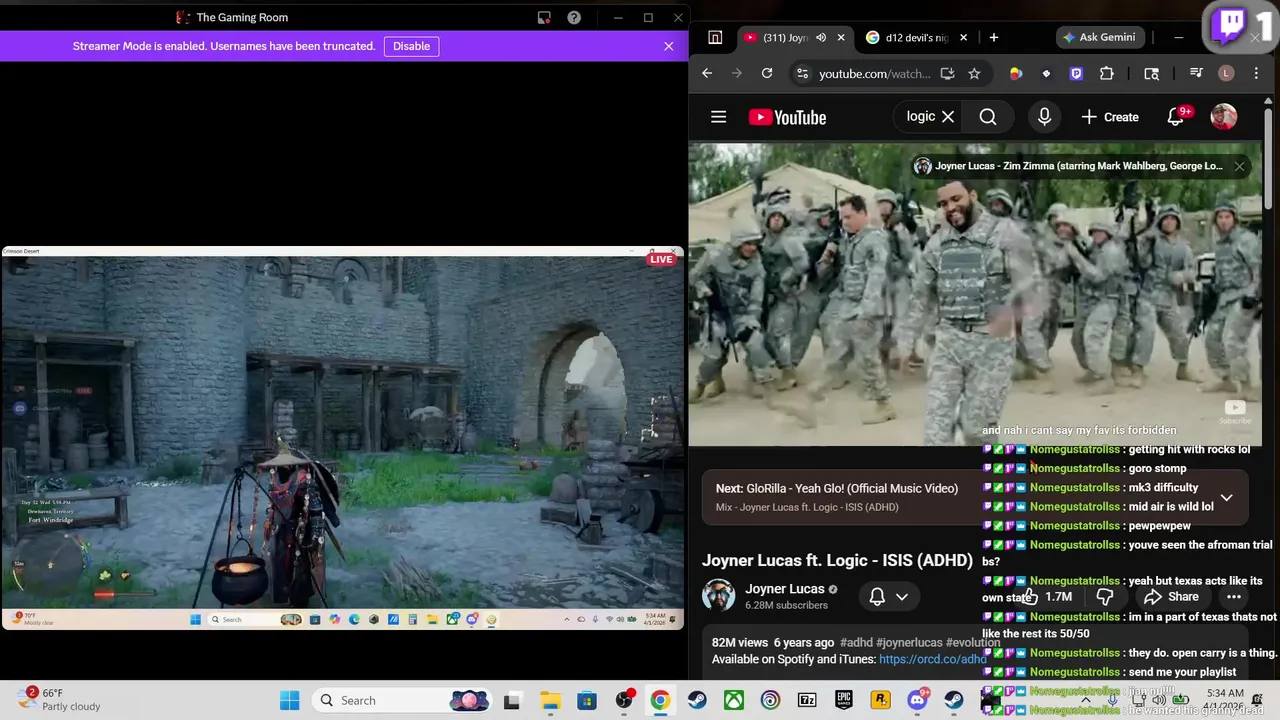Open the subscription notification dropdown chevron
The width and height of the screenshot is (1280, 720).
[x=902, y=597]
